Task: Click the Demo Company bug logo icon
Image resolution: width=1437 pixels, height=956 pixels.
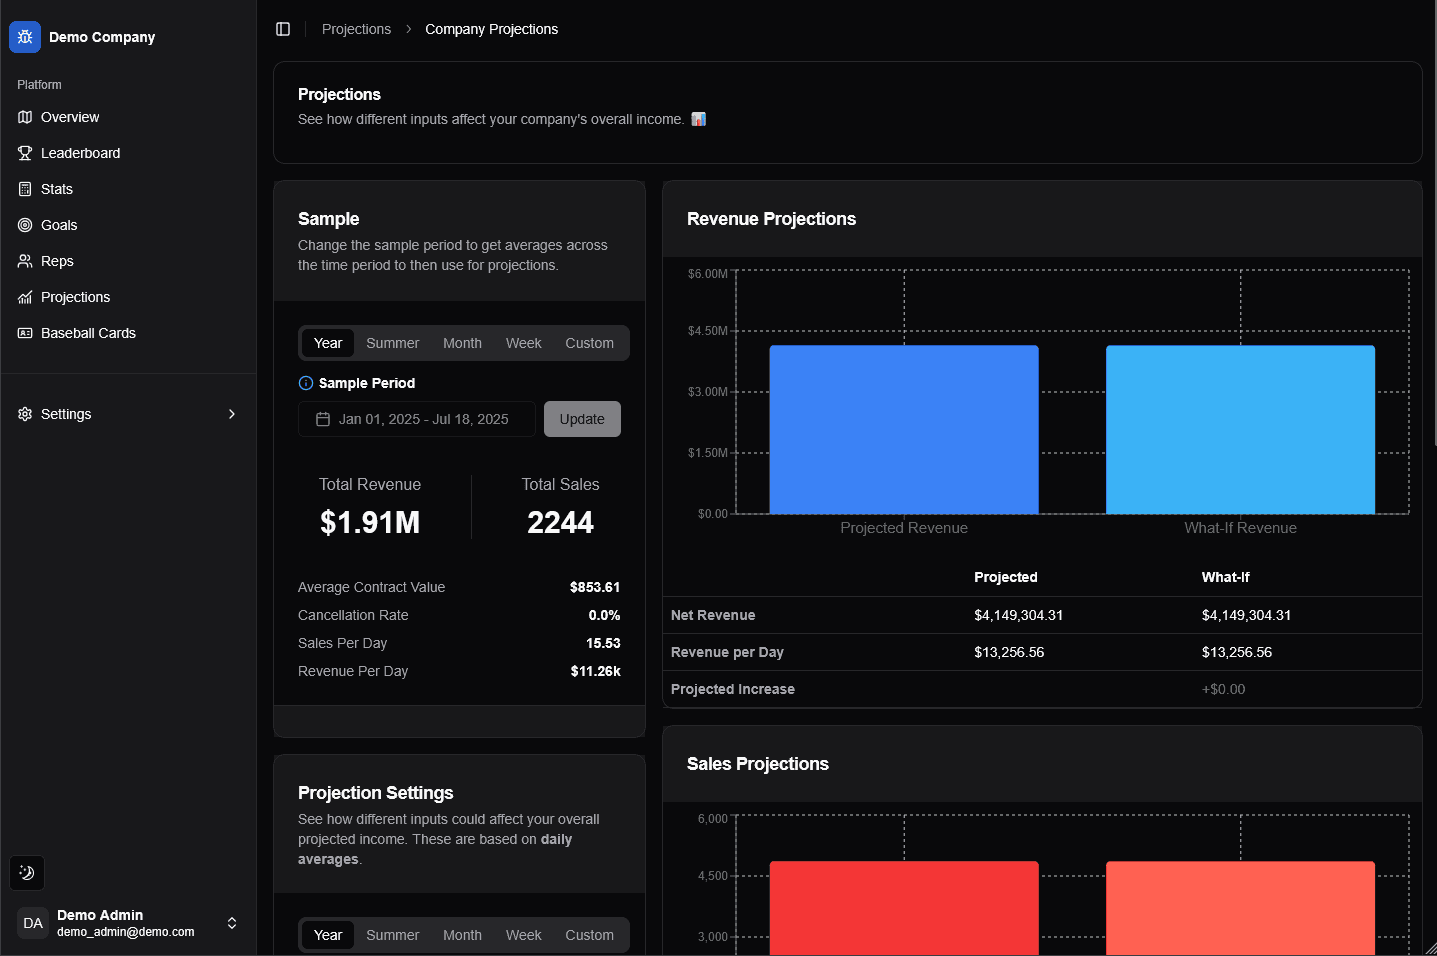Action: [x=25, y=37]
